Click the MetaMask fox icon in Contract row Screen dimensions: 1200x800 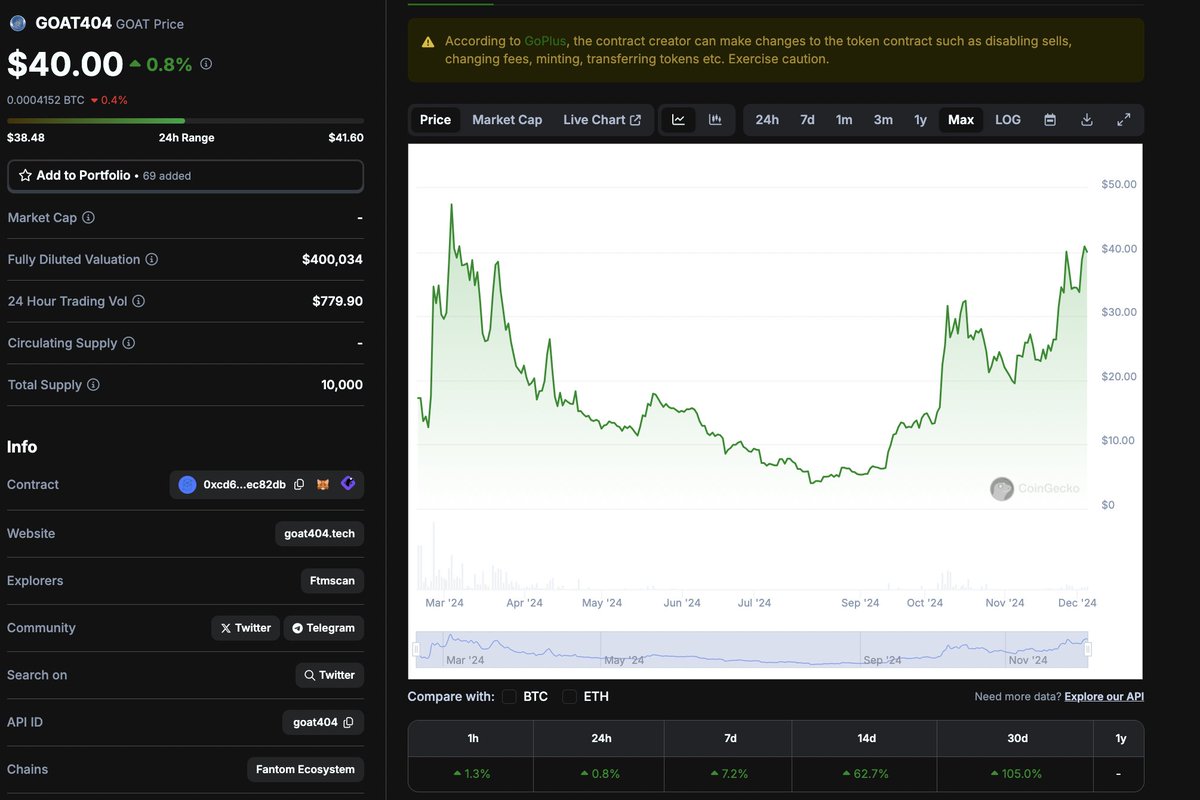coord(323,485)
